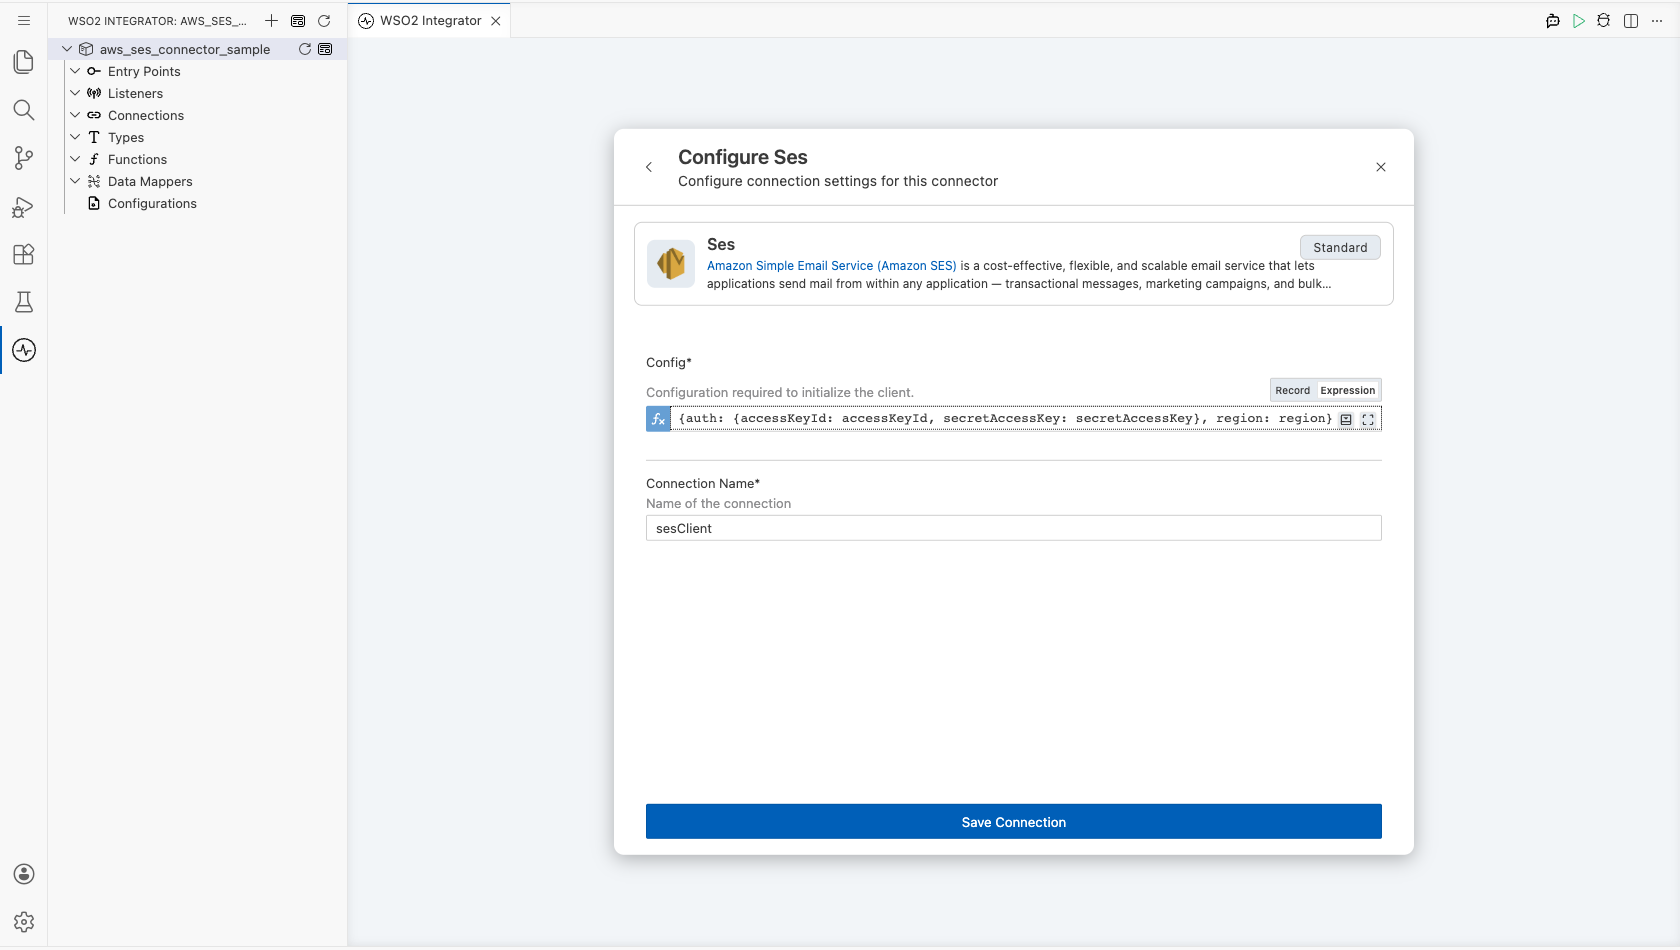Open the Extensions icon

tap(24, 254)
